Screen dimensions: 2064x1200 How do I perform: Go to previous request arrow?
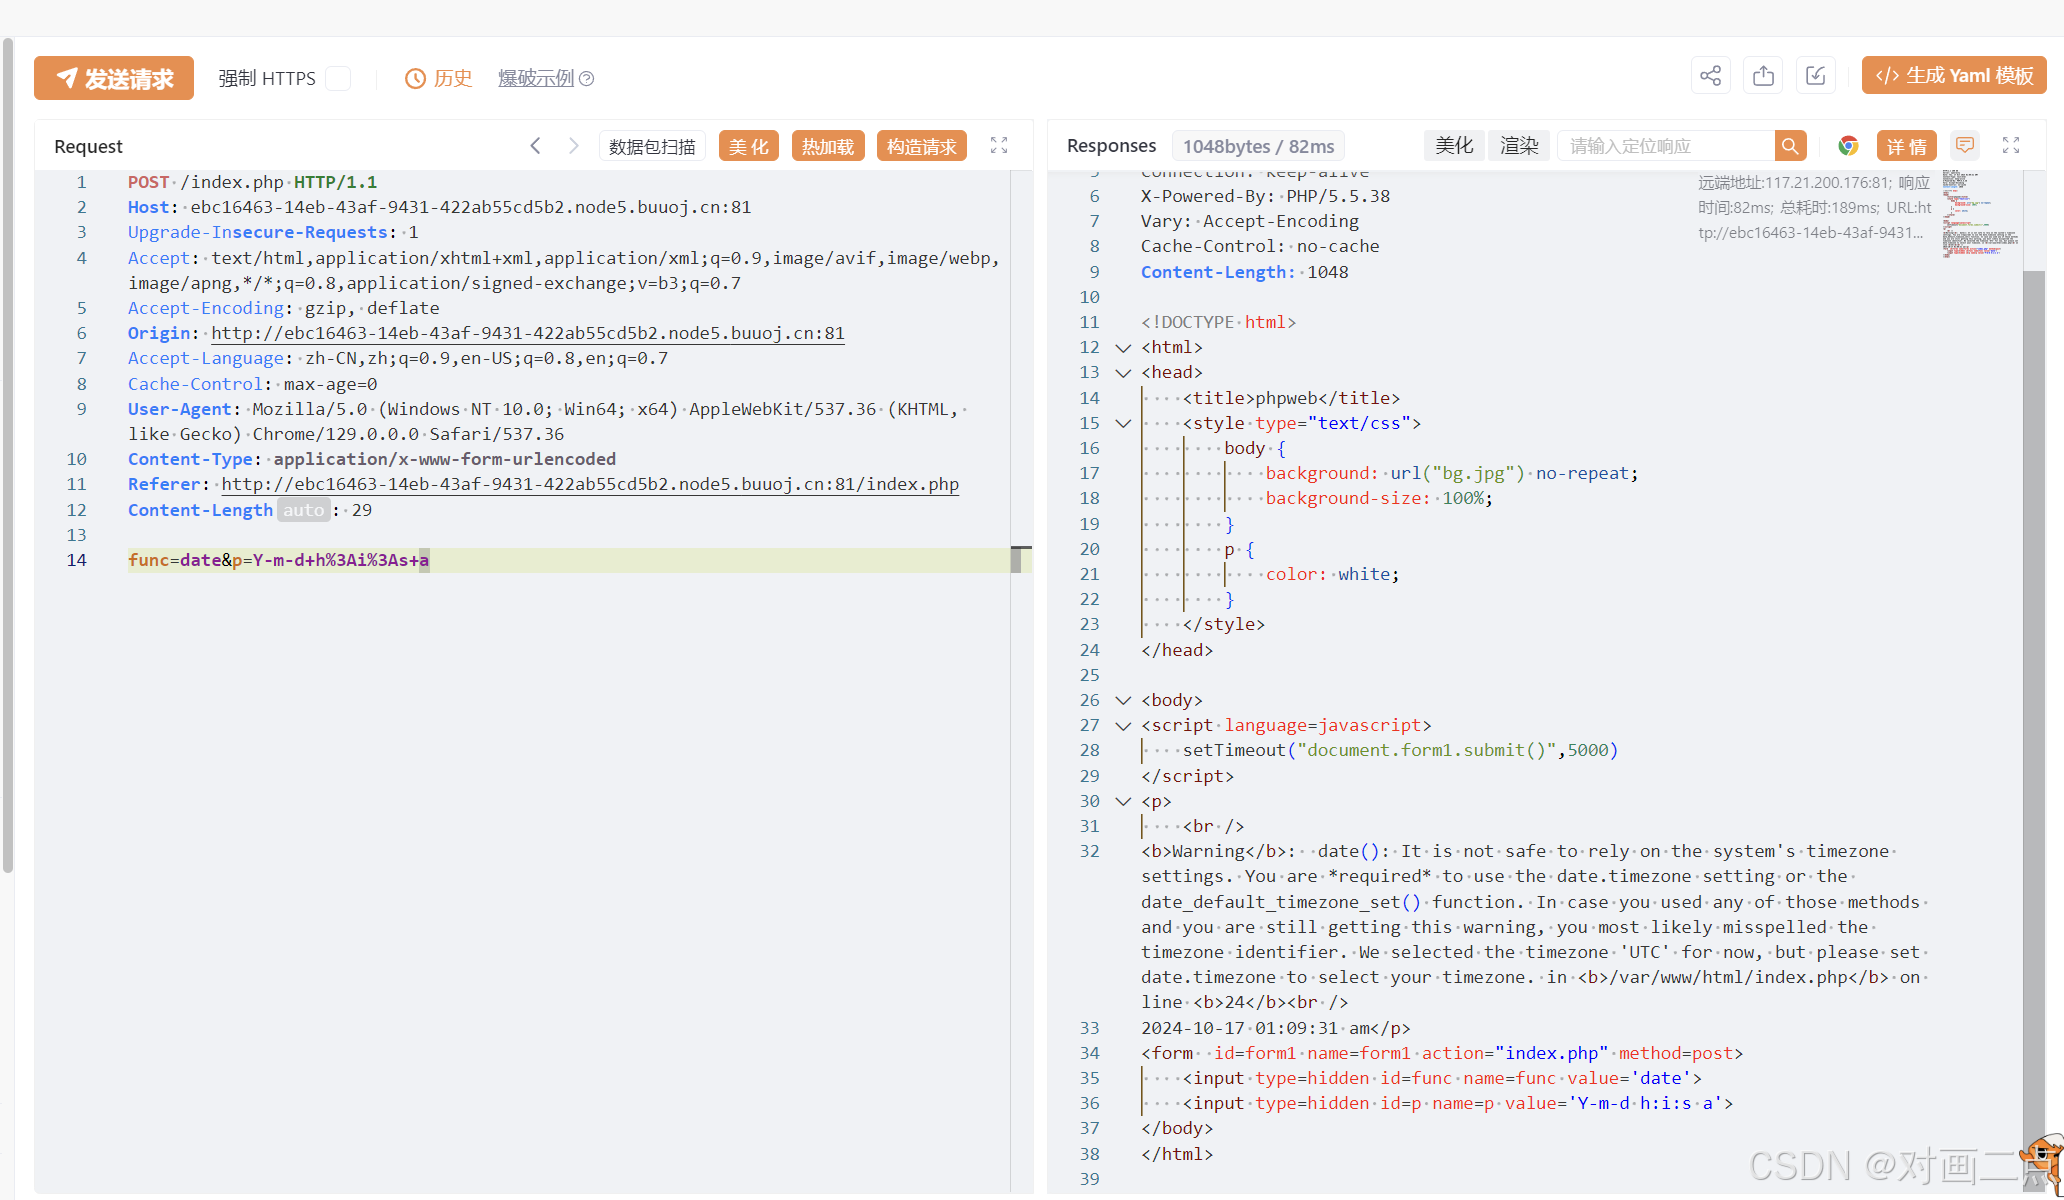(x=536, y=146)
